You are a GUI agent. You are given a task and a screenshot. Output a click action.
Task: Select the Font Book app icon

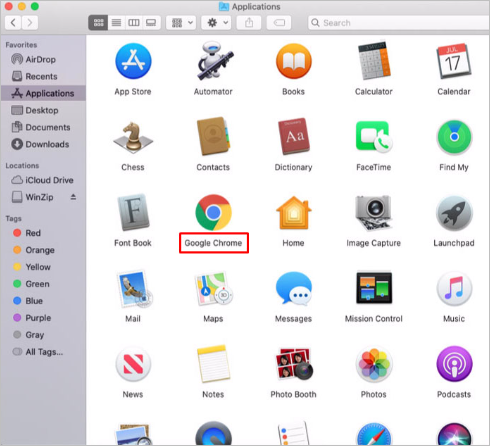pyautogui.click(x=133, y=212)
